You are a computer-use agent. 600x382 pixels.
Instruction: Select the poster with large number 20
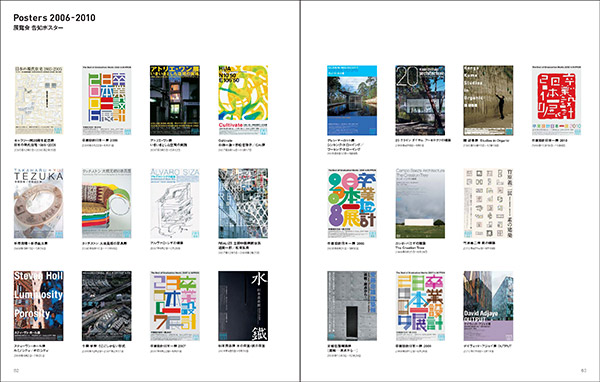tap(420, 100)
